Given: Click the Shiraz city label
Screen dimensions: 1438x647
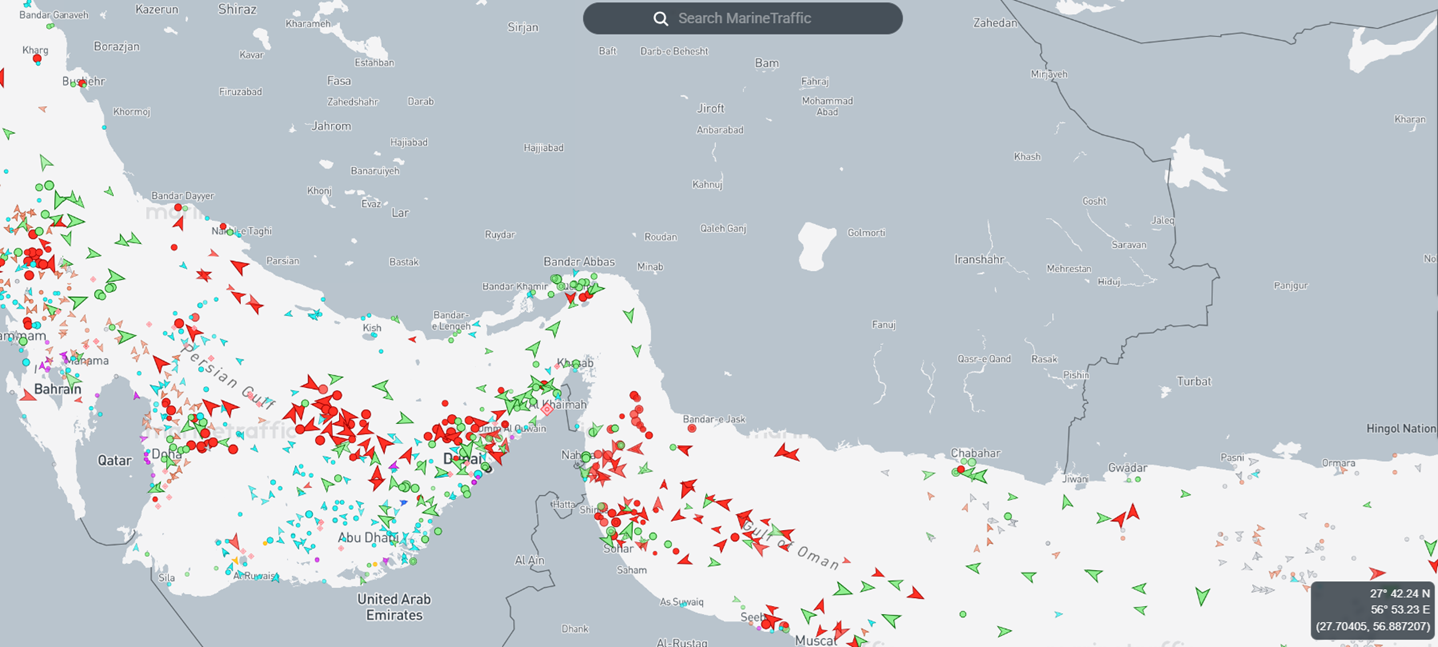Looking at the screenshot, I should pos(236,10).
